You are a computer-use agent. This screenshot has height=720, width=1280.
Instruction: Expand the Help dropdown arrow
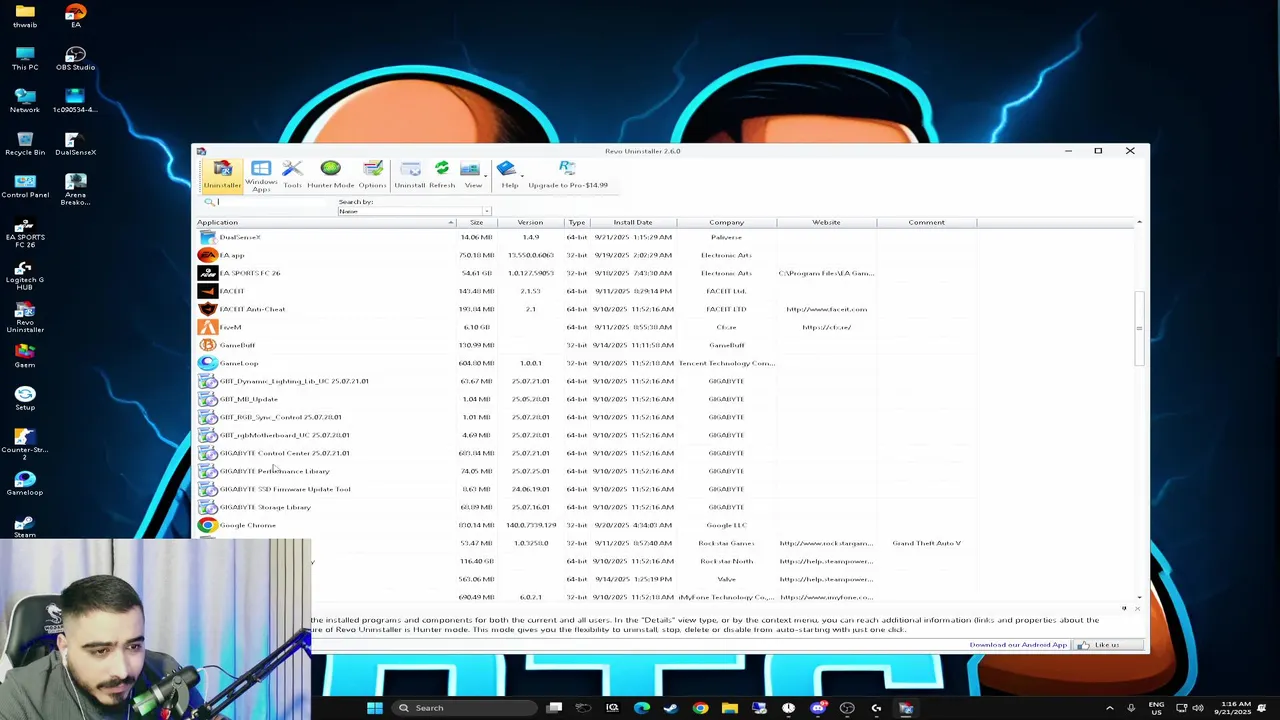click(522, 178)
